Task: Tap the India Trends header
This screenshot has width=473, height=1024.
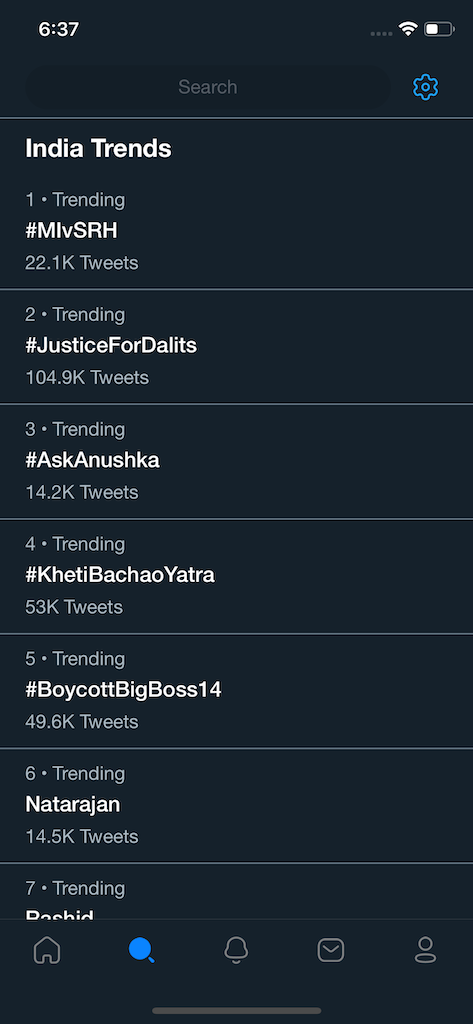Action: (x=98, y=149)
